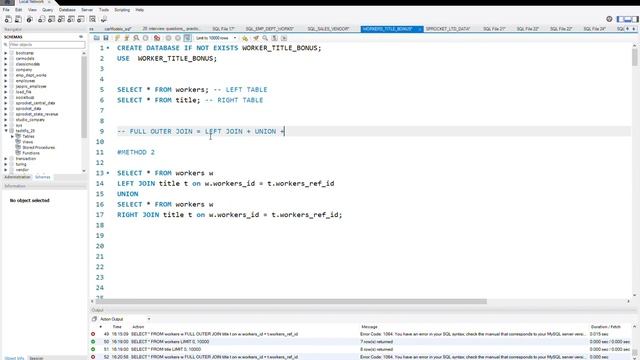Switch to Administration tab in navigator
Image resolution: width=640 pixels, height=360 pixels.
(x=17, y=177)
